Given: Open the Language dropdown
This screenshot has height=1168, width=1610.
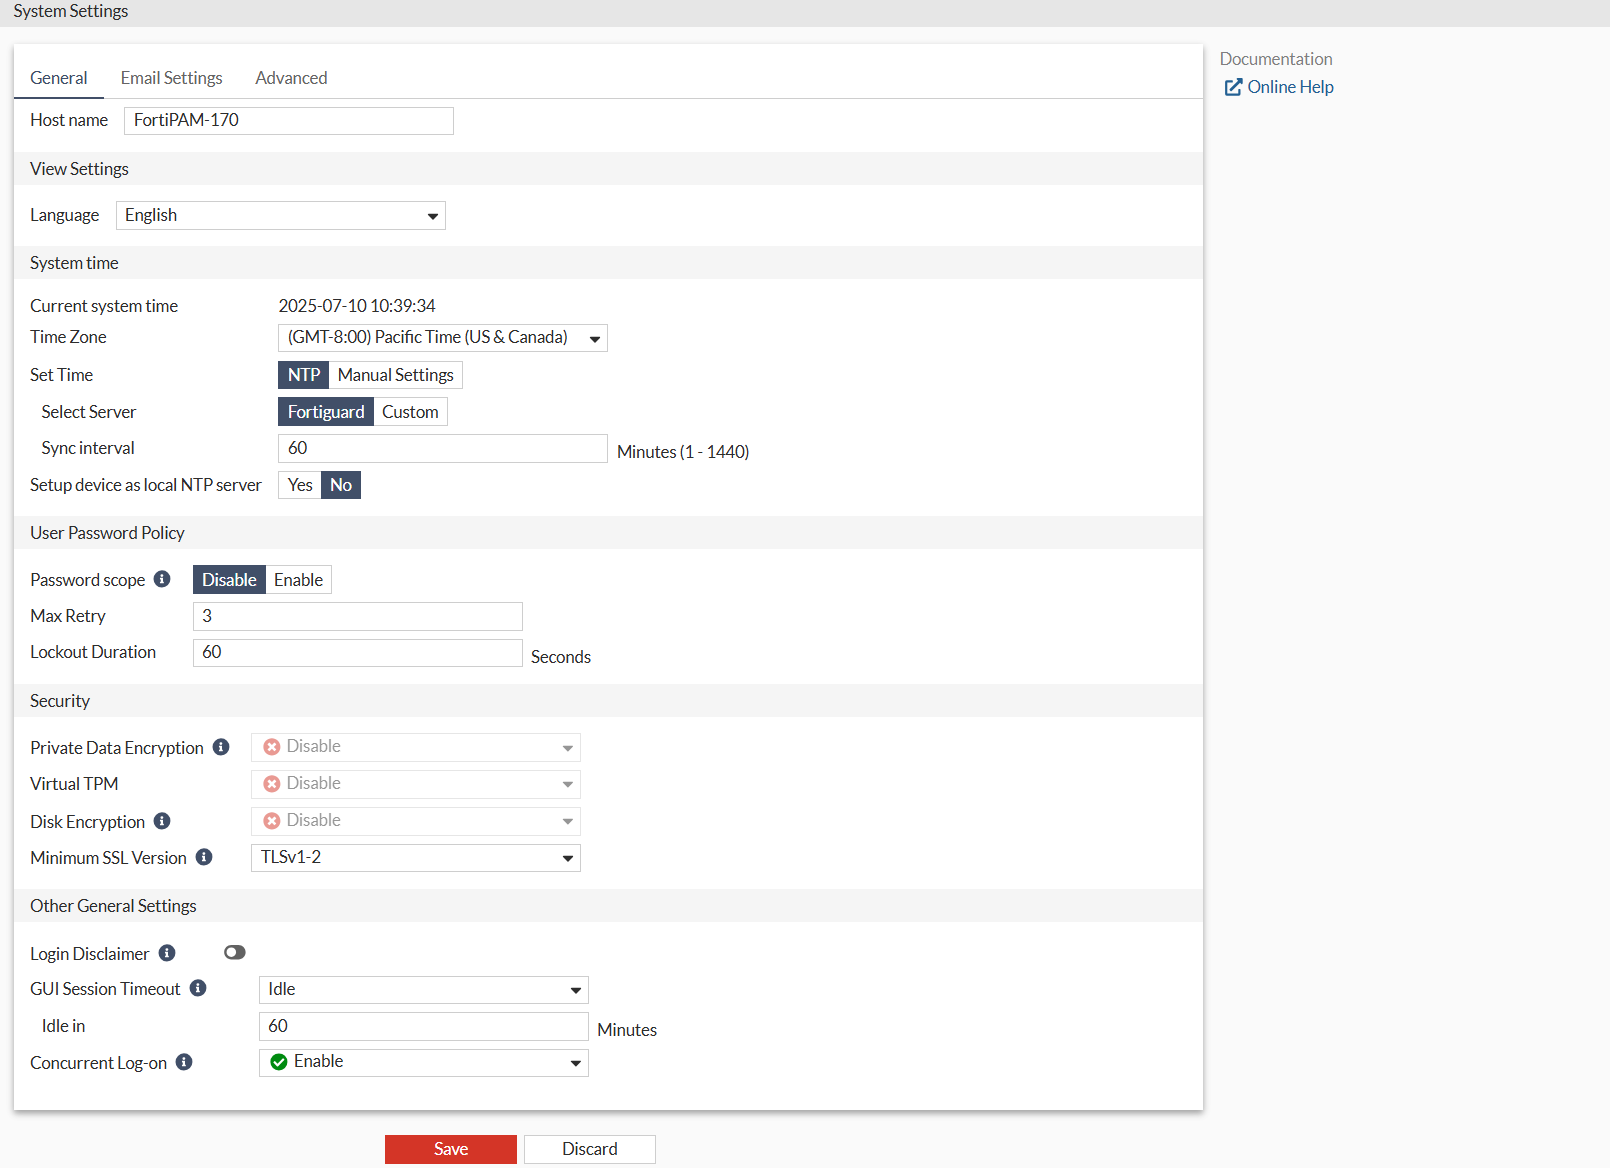Looking at the screenshot, I should [x=279, y=215].
